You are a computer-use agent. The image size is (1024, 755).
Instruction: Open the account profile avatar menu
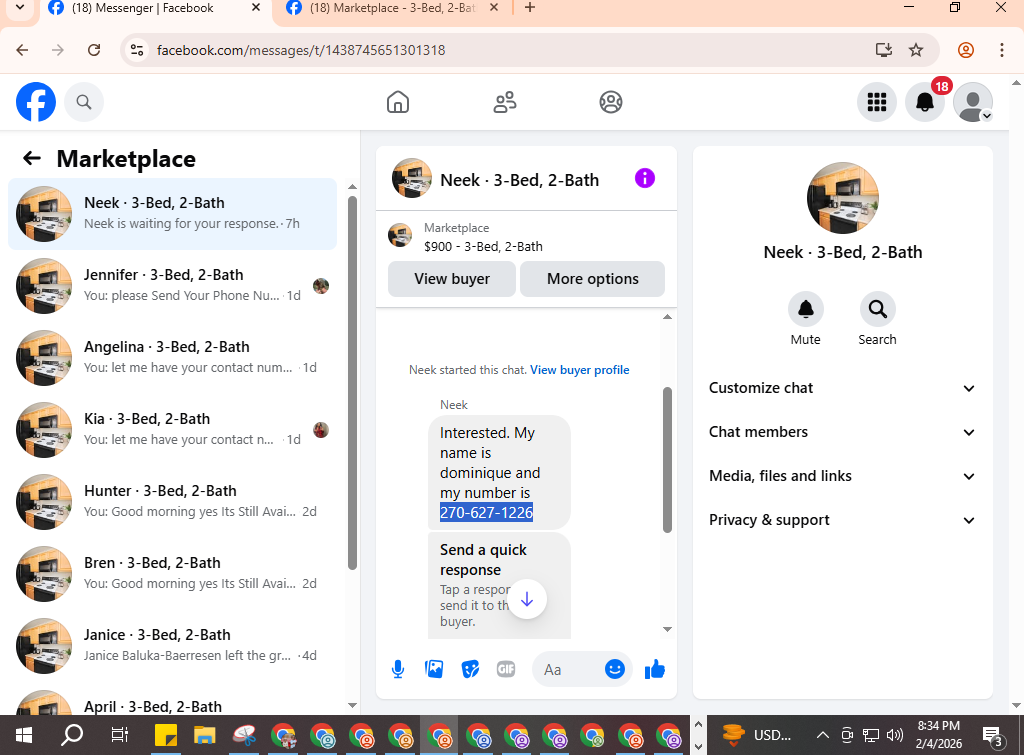coord(973,102)
